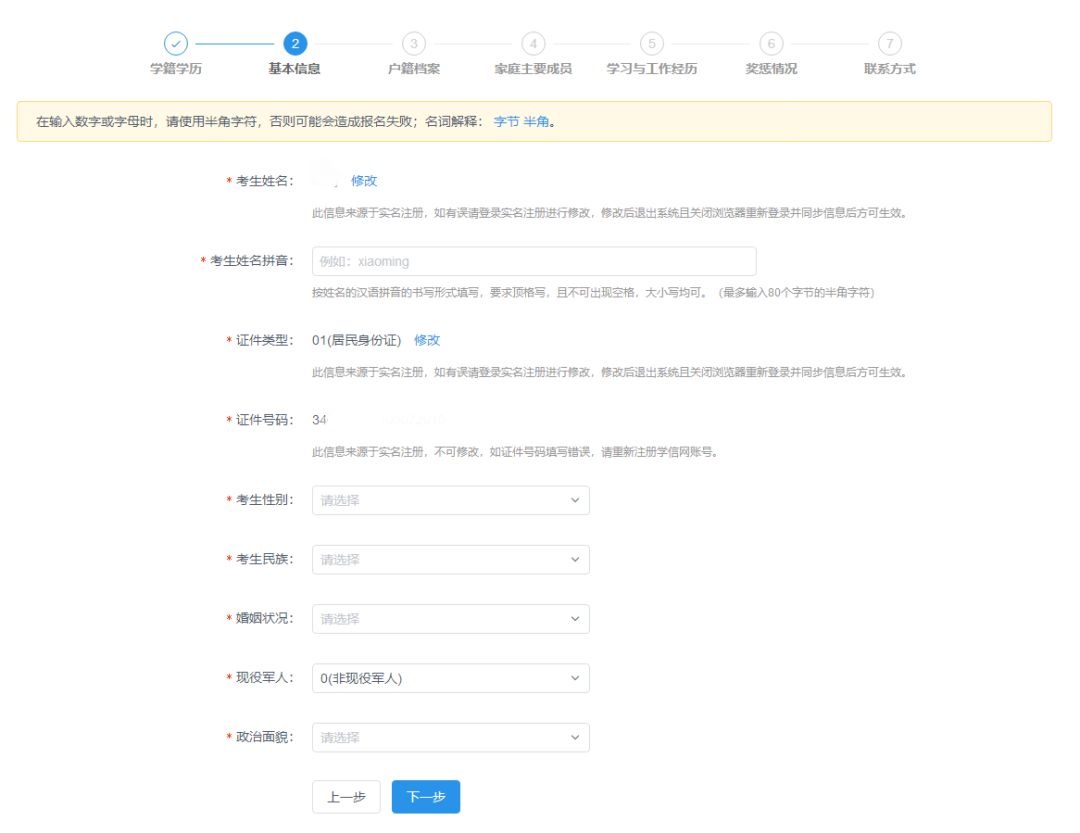The image size is (1080, 833).
Task: Click the step 3 户籍档案 circle icon
Action: [x=414, y=44]
